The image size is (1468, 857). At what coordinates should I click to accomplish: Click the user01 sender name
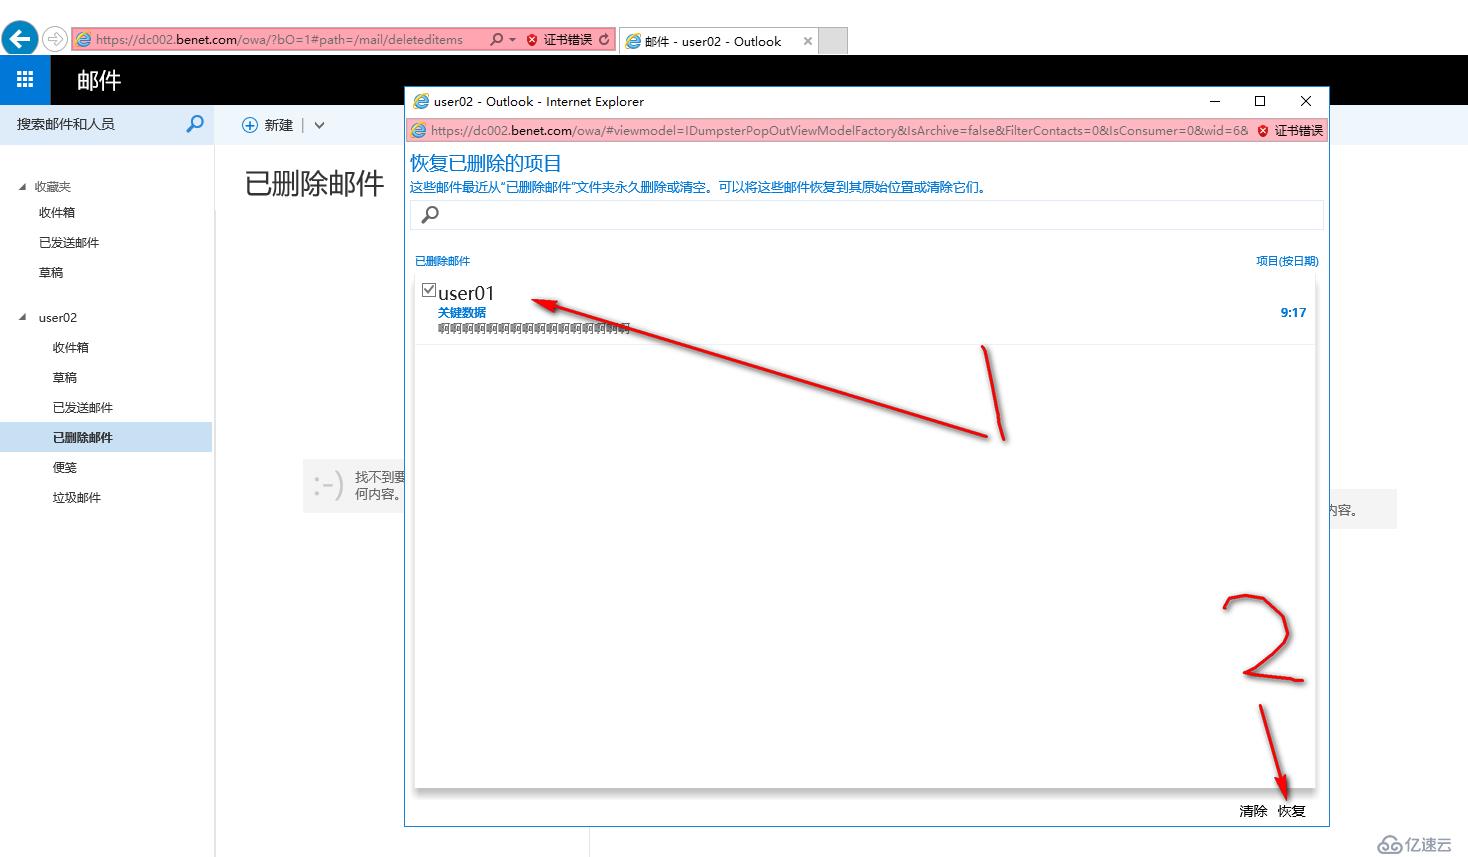click(x=466, y=293)
